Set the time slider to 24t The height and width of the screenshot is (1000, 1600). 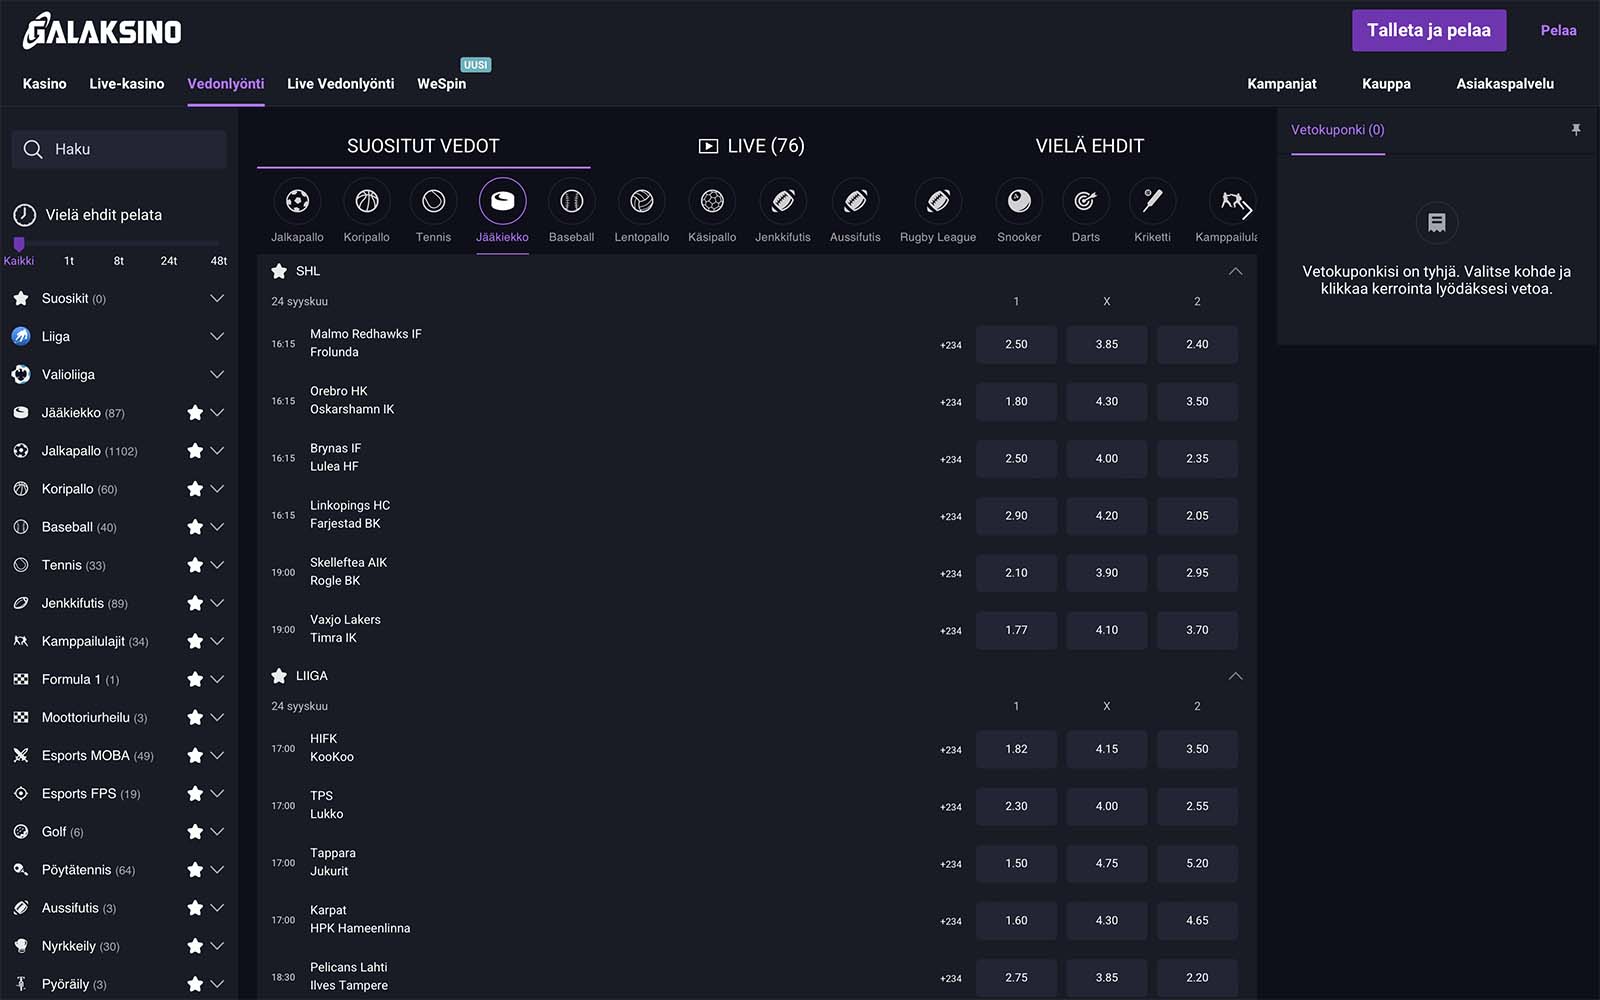point(169,260)
